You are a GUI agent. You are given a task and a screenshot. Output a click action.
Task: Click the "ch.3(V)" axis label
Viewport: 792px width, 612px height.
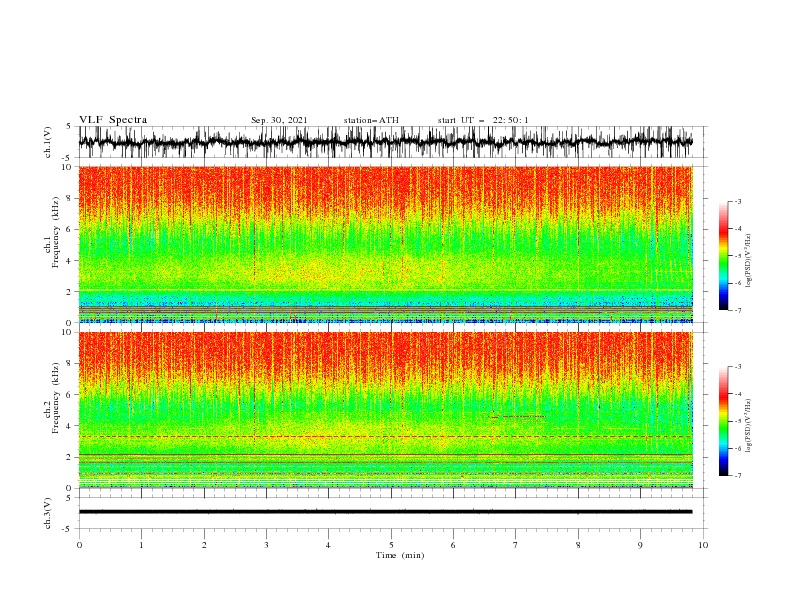coord(48,513)
